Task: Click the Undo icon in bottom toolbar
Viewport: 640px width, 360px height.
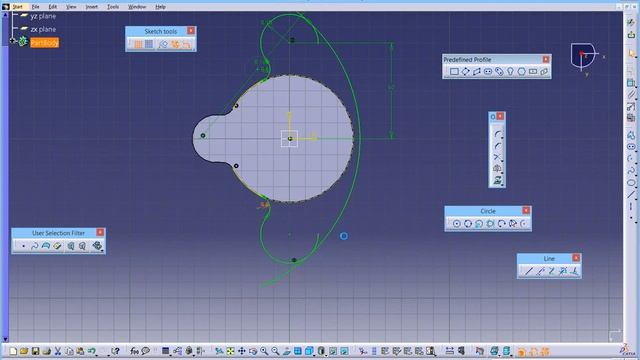Action: point(91,351)
